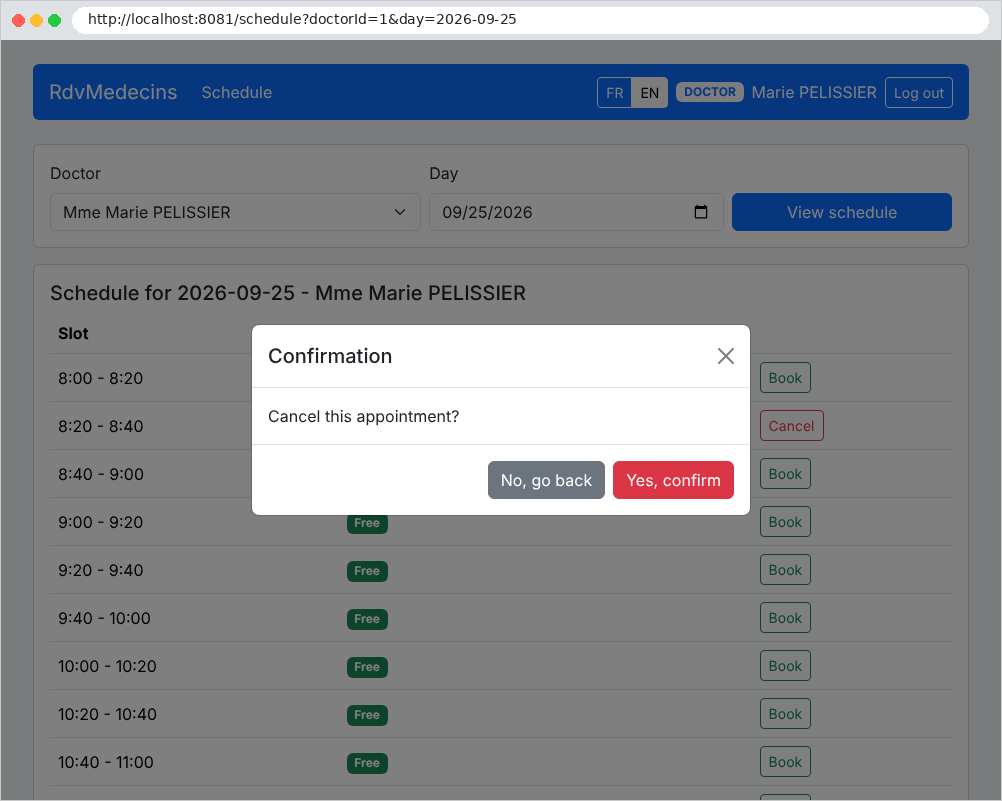
Task: Click No, go back button
Action: 546,480
